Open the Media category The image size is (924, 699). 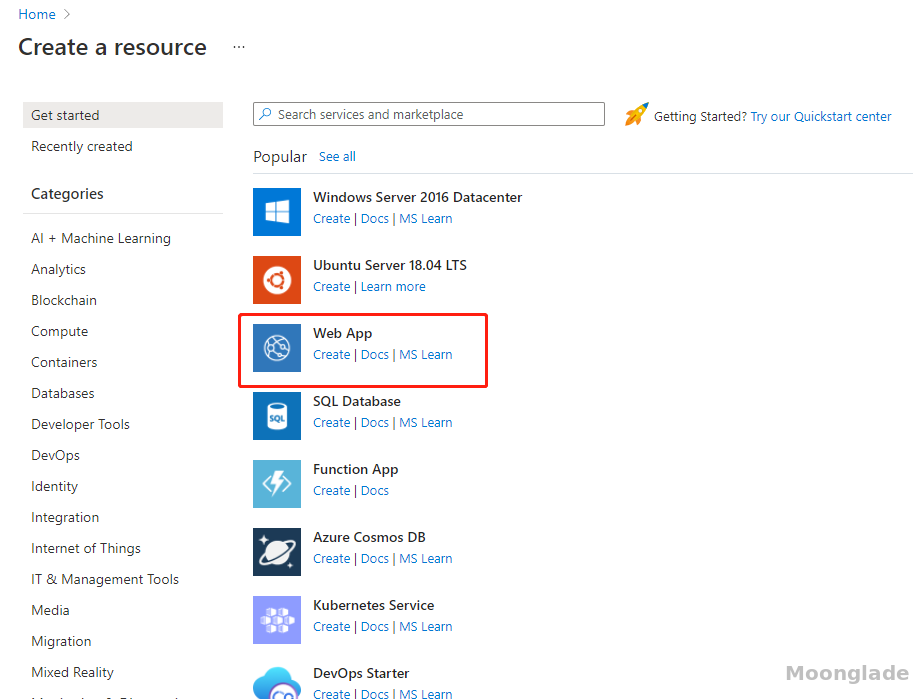(50, 611)
